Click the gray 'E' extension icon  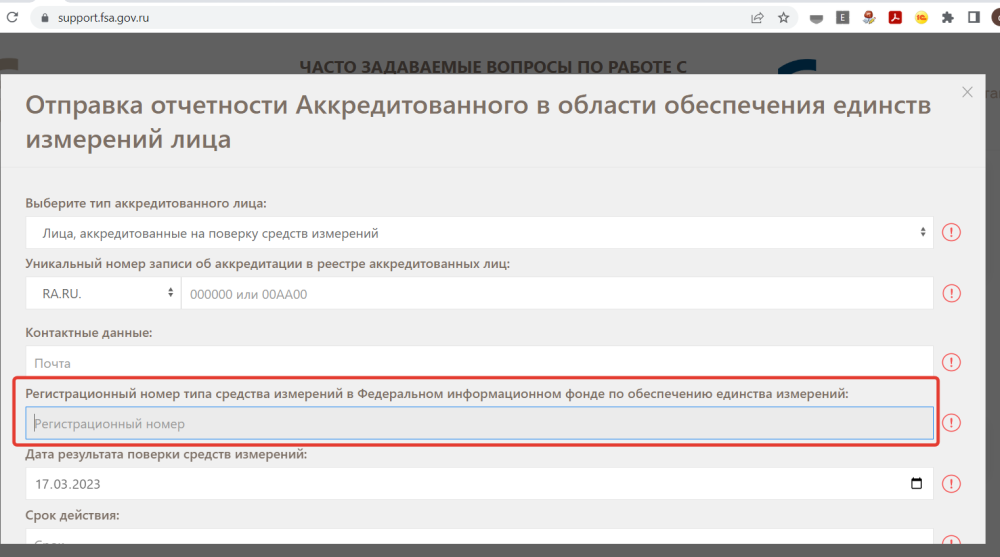coord(843,18)
